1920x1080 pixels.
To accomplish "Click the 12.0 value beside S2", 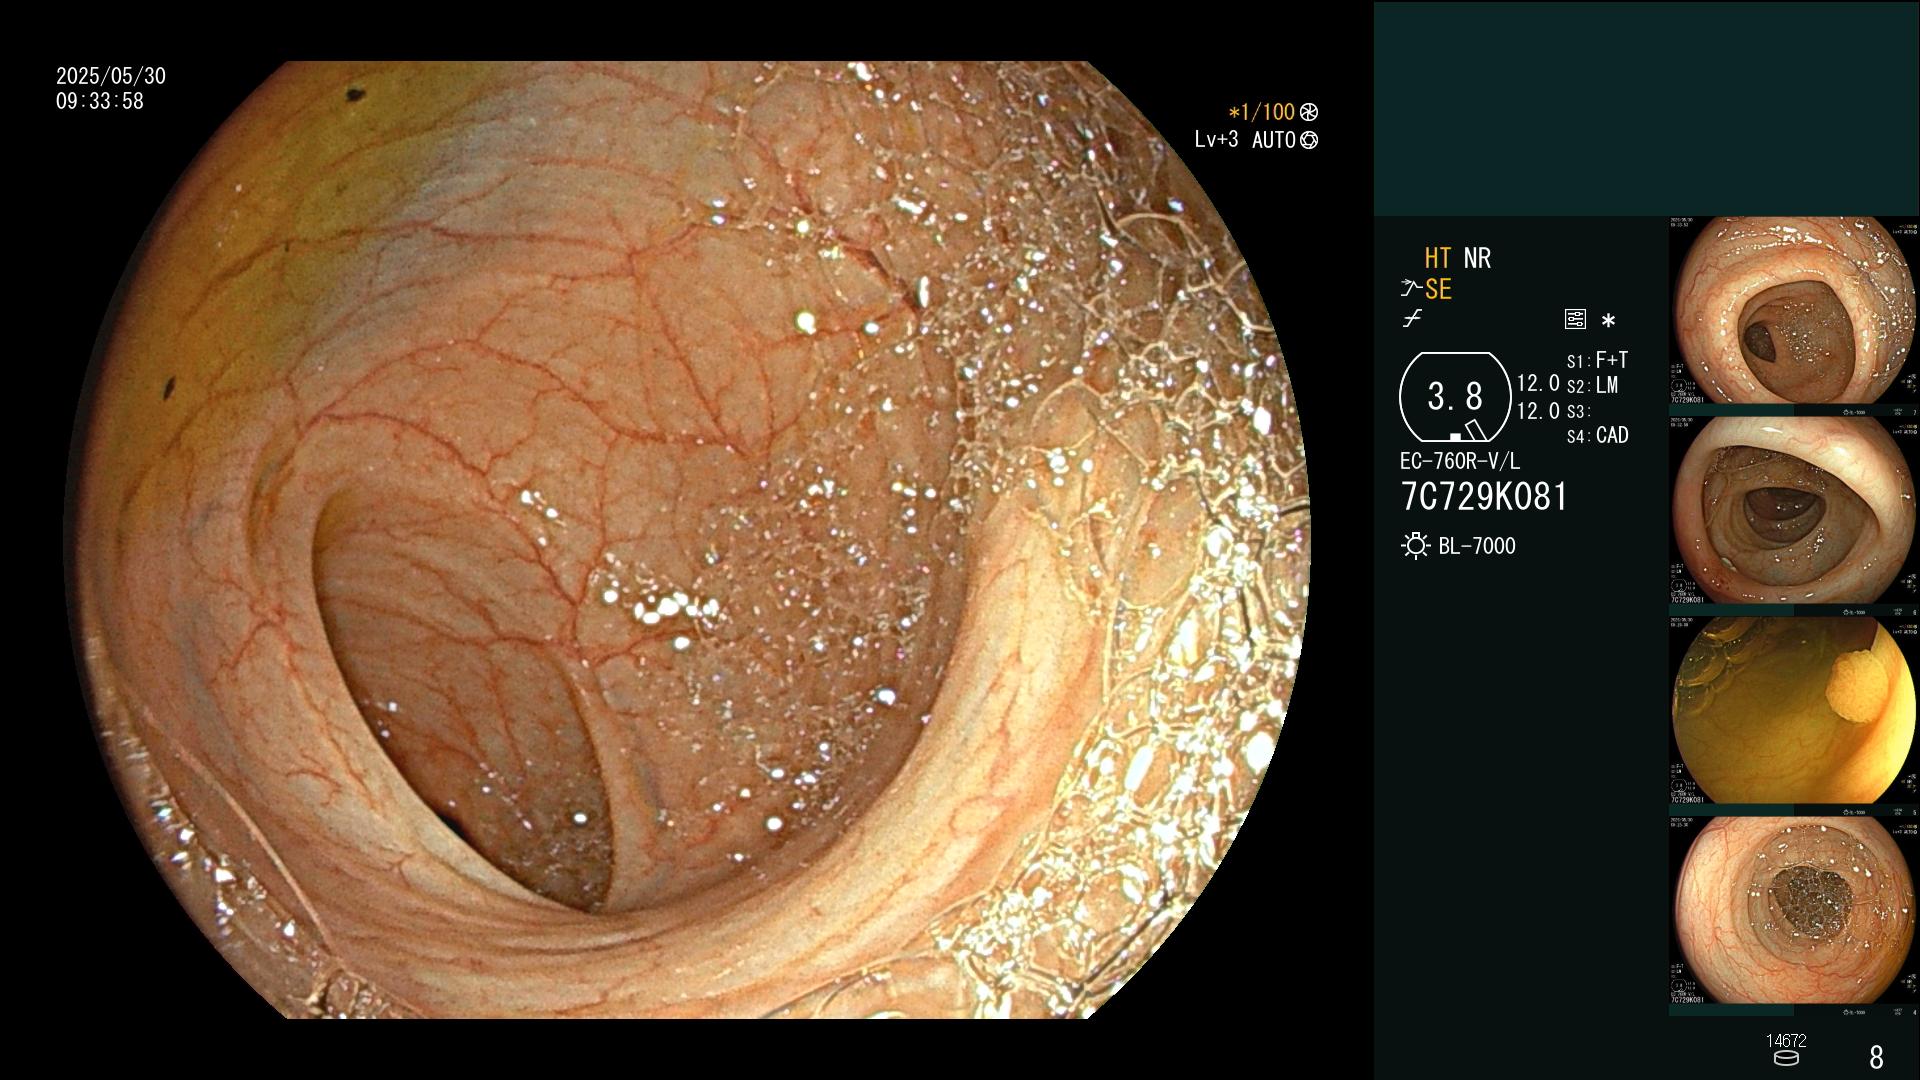I will click(1538, 383).
